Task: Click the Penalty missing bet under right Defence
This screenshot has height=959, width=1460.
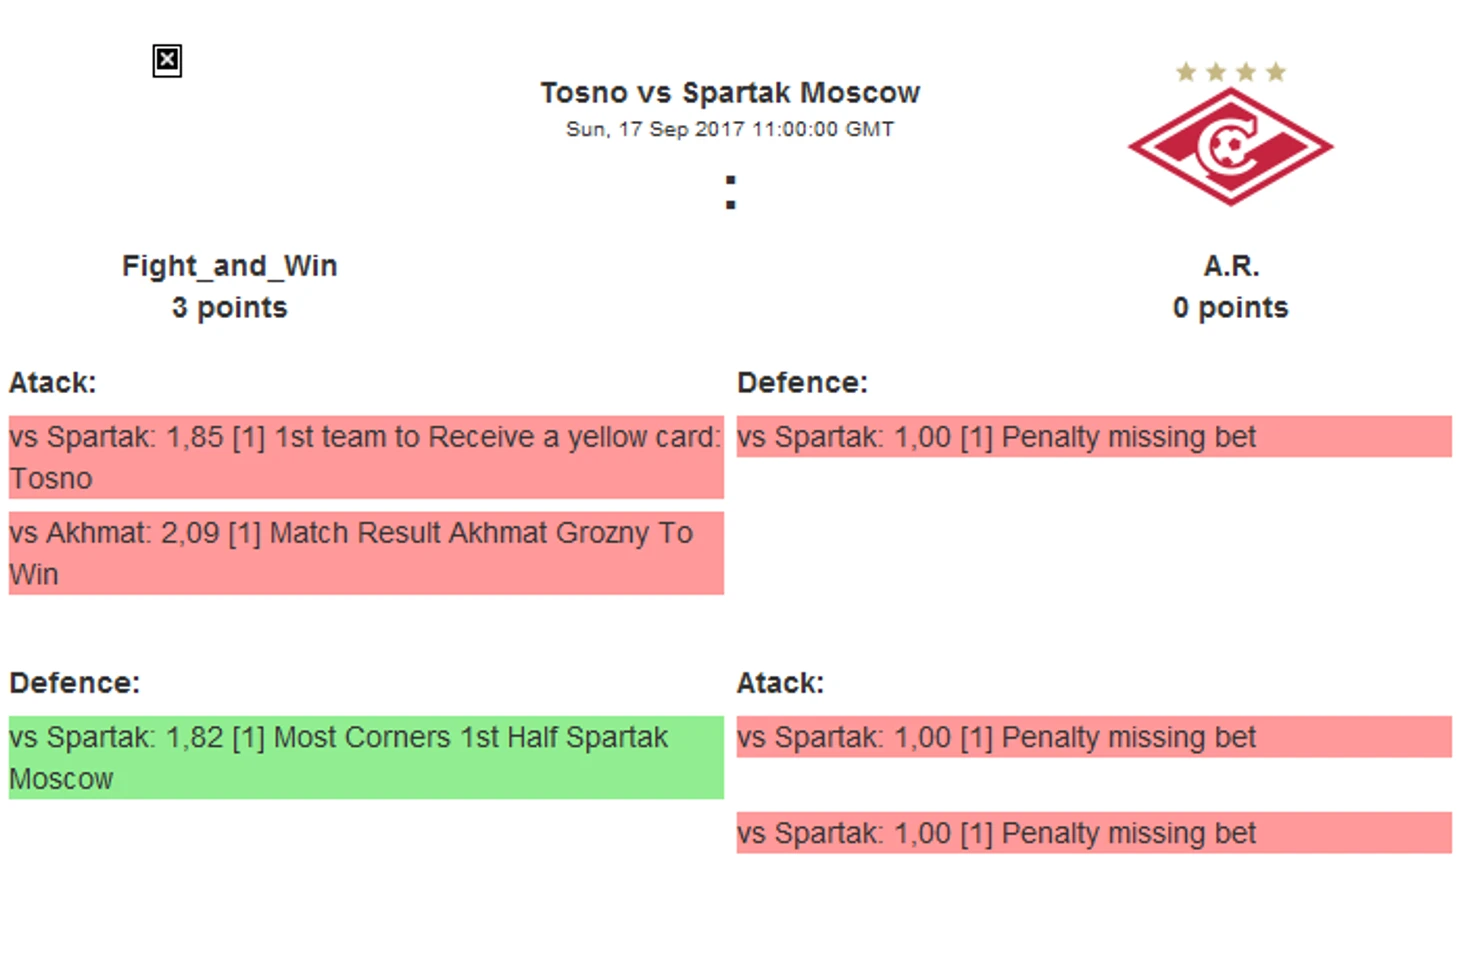Action: tap(1093, 437)
